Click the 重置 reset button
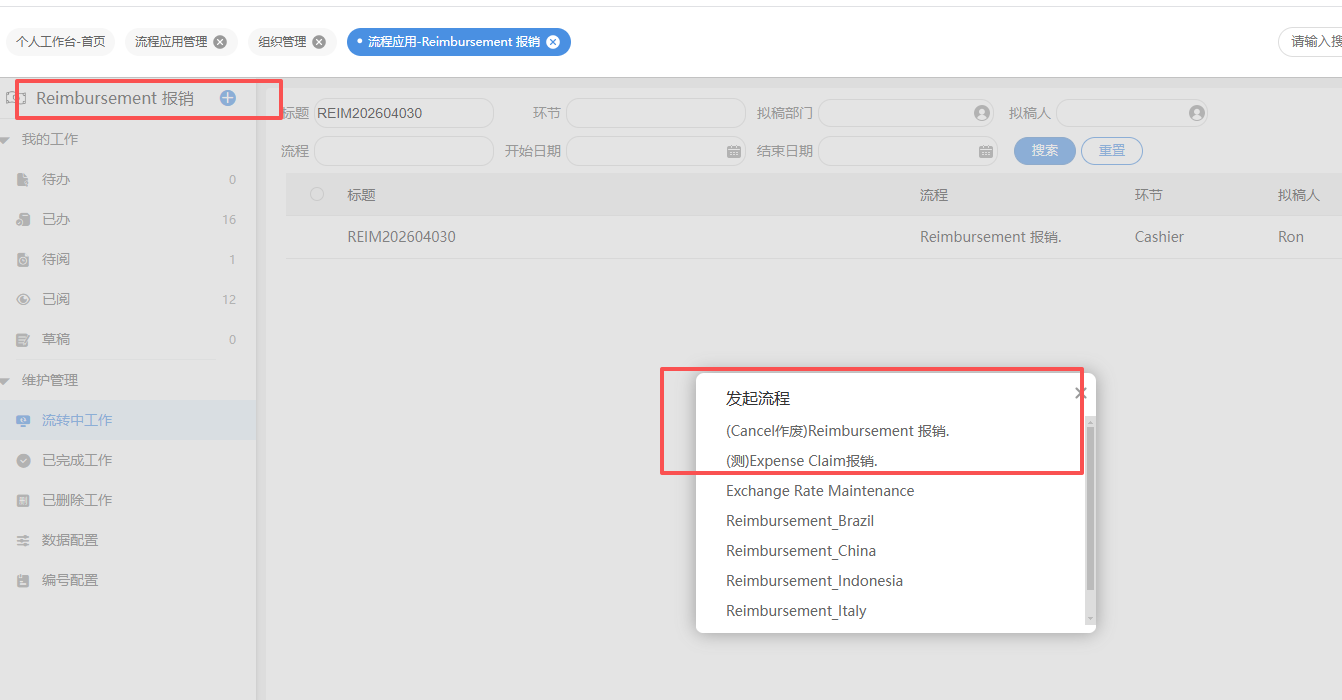The height and width of the screenshot is (700, 1342). (x=1112, y=151)
